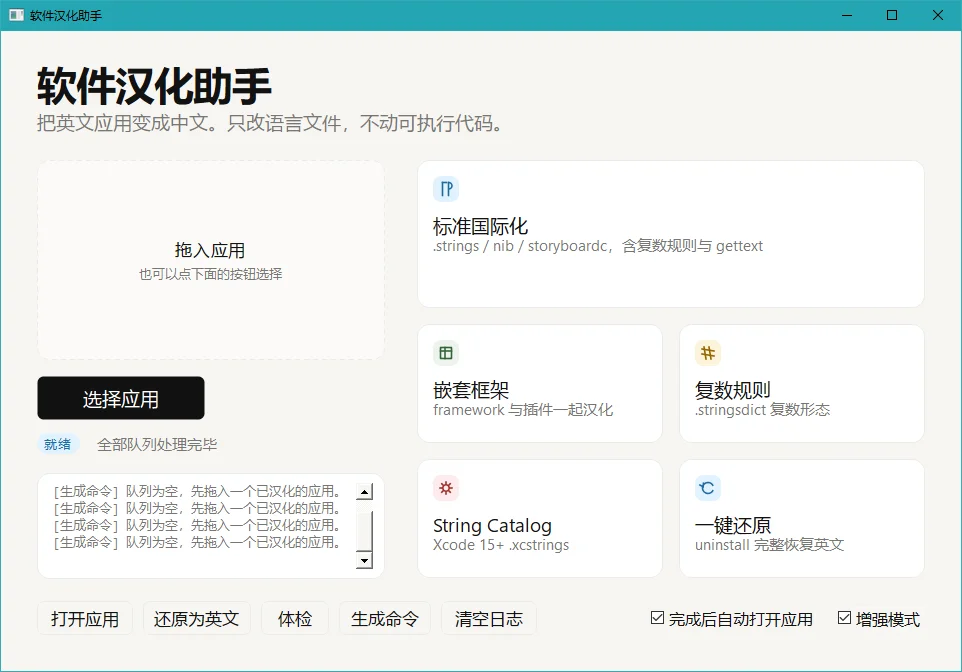
Task: Select the 嵌套框架 card title
Action: click(471, 390)
